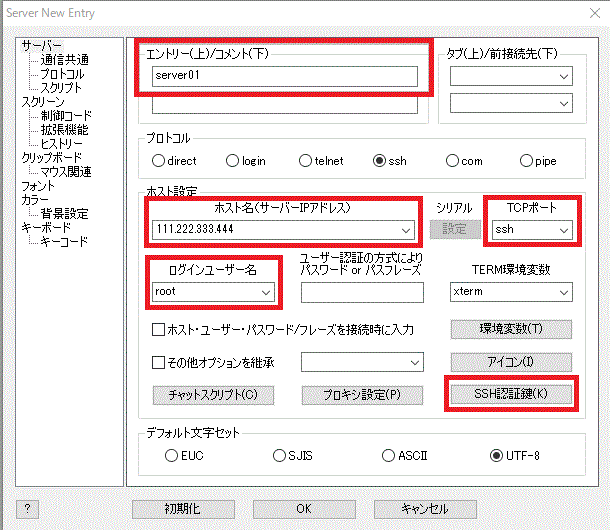Click the キャンセル button
Image resolution: width=610 pixels, height=530 pixels.
tap(425, 509)
